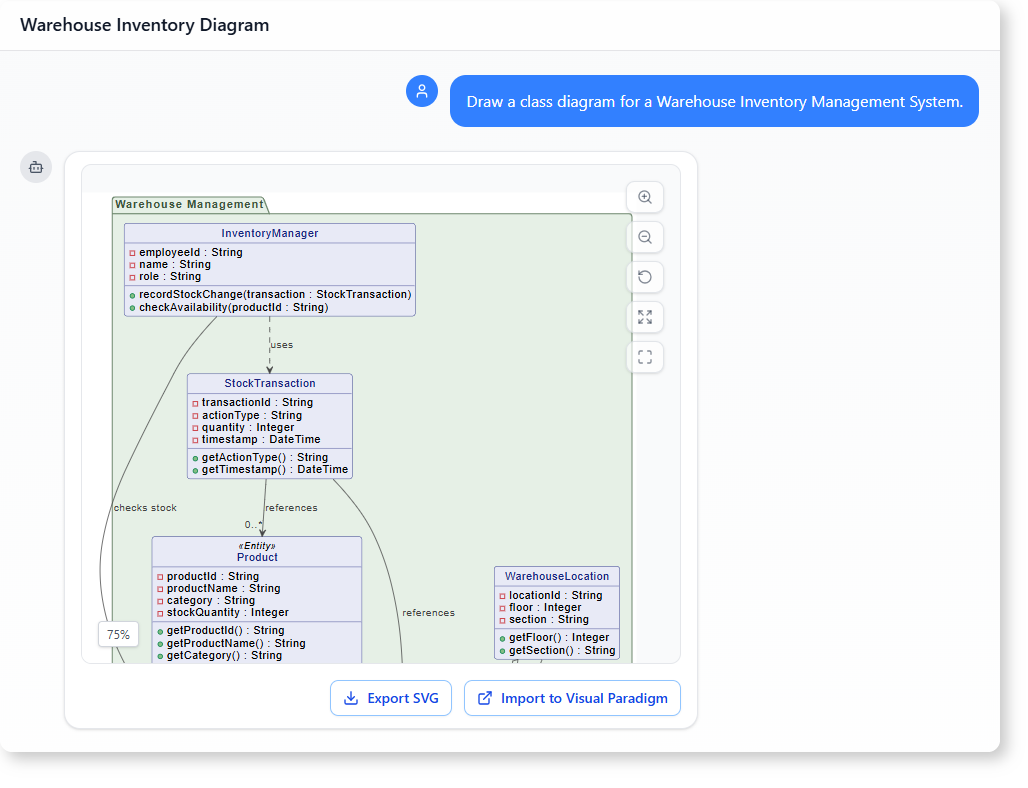Select the StockTransaction class header
This screenshot has width=1028, height=788.
(x=270, y=383)
